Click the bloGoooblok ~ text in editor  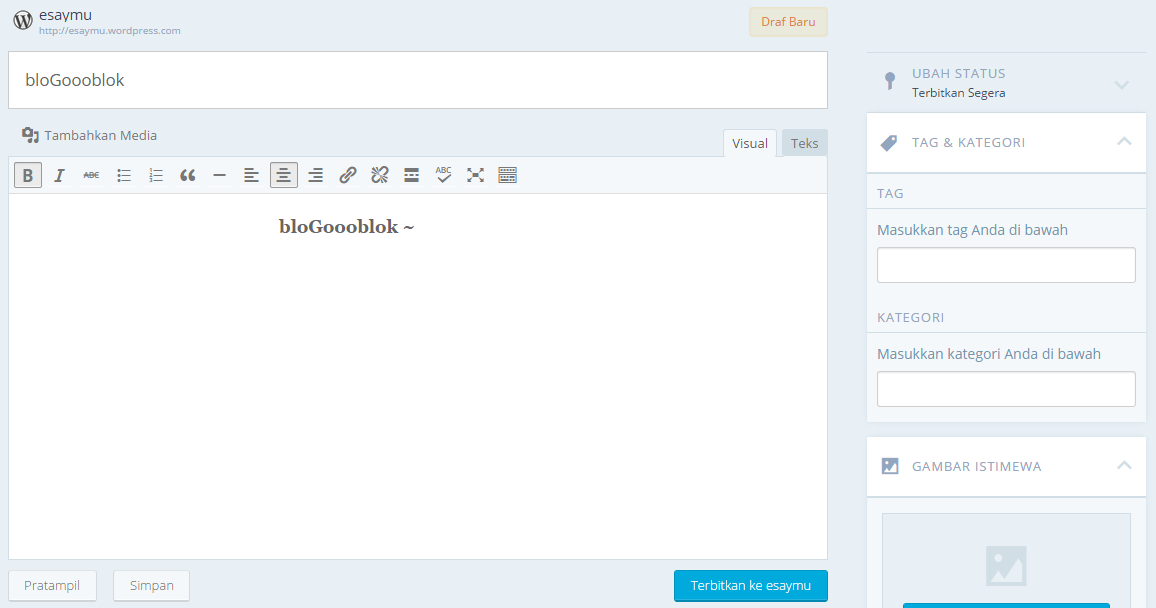pyautogui.click(x=347, y=227)
